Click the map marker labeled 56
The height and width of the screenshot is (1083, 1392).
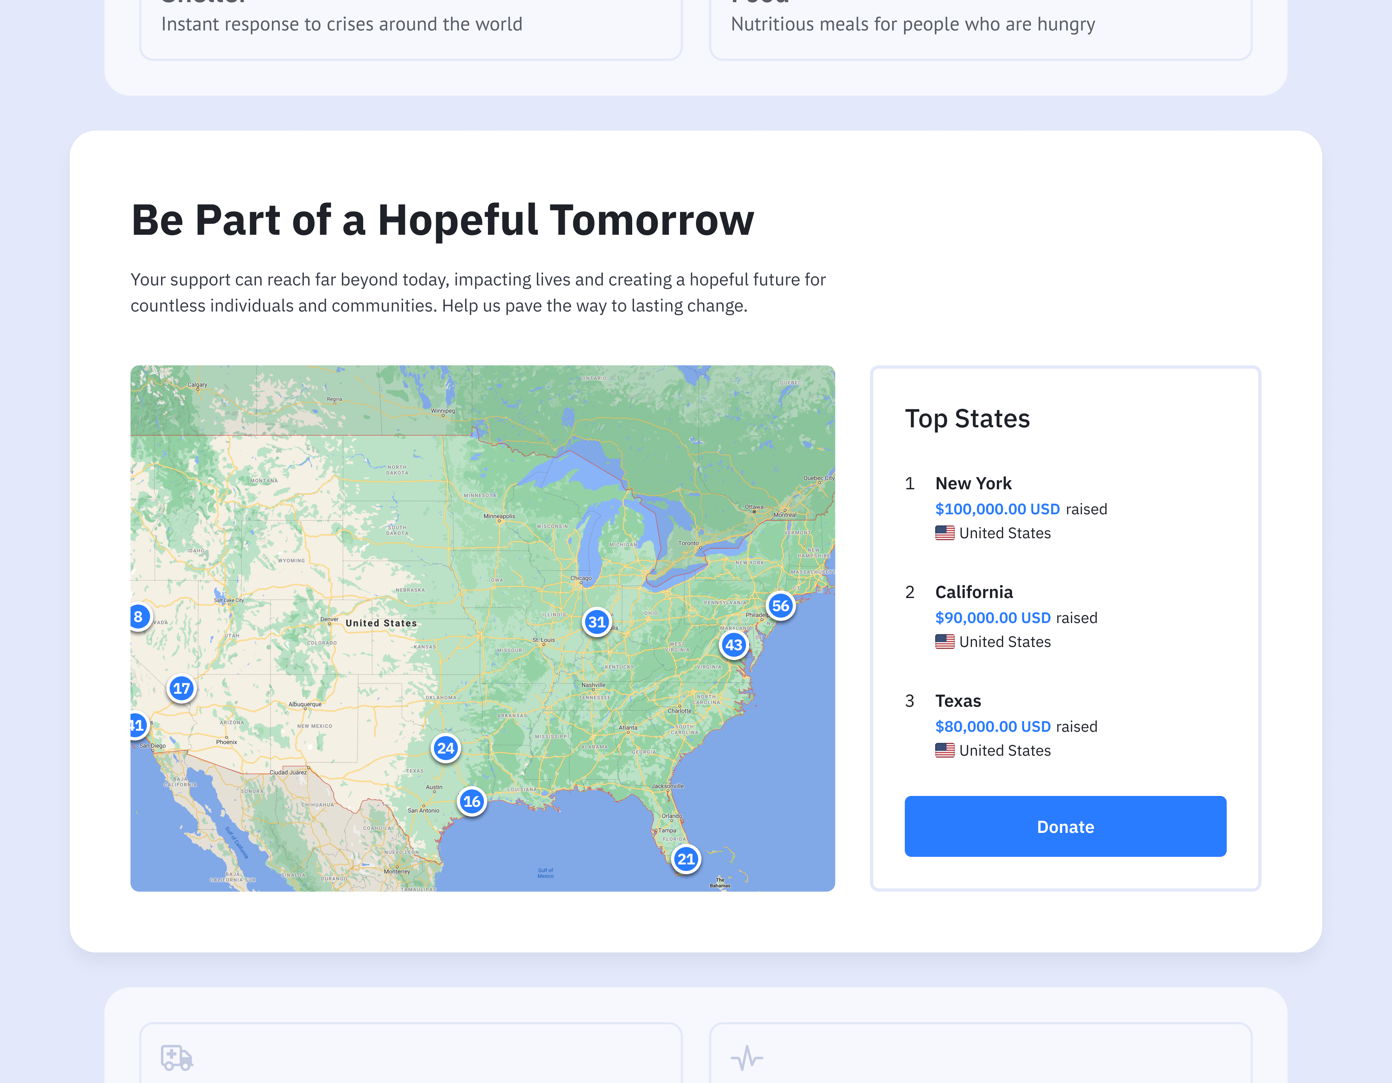click(x=780, y=606)
